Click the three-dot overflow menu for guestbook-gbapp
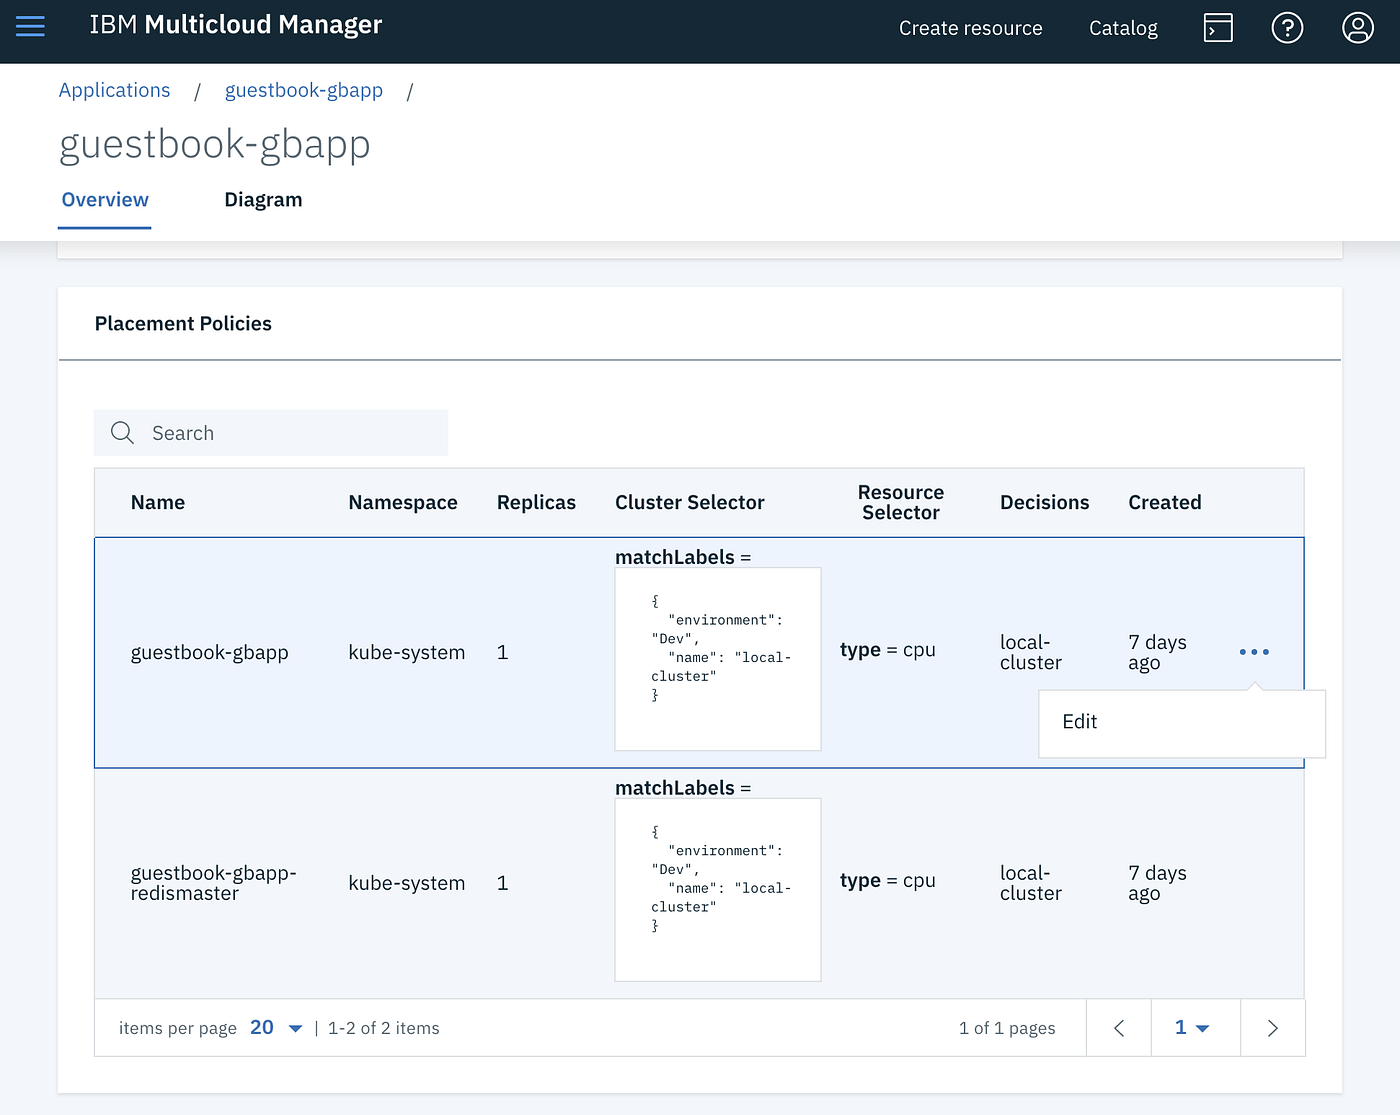 1254,652
